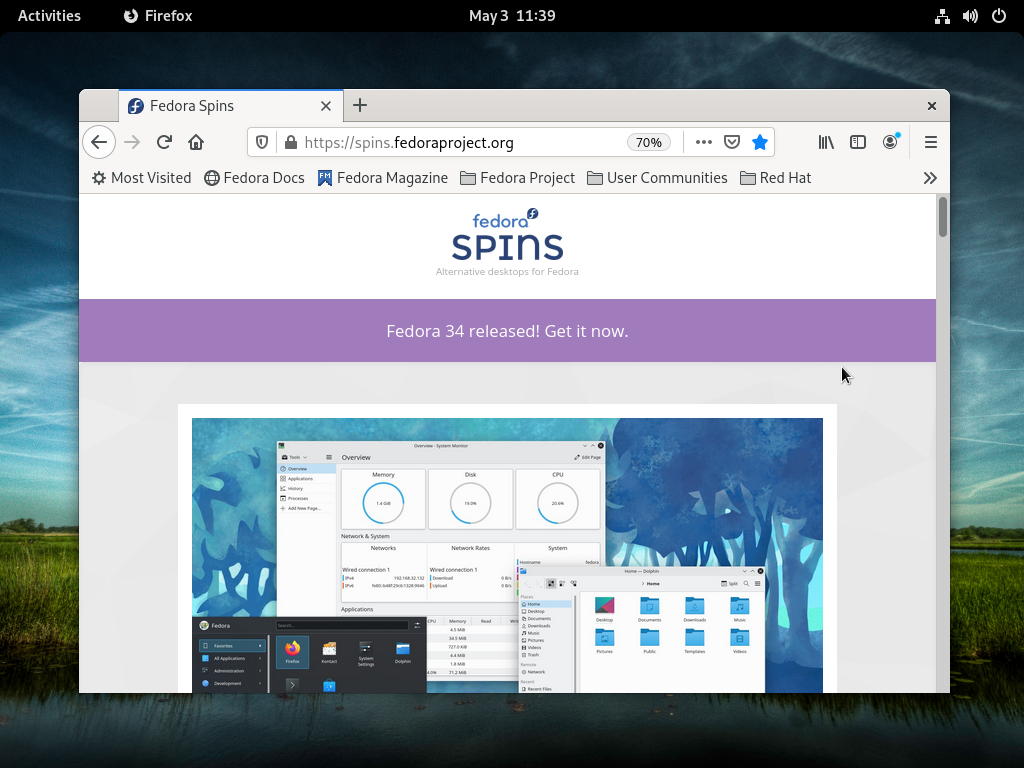Open the Firefox account icon
Viewport: 1024px width, 768px height.
tap(890, 142)
